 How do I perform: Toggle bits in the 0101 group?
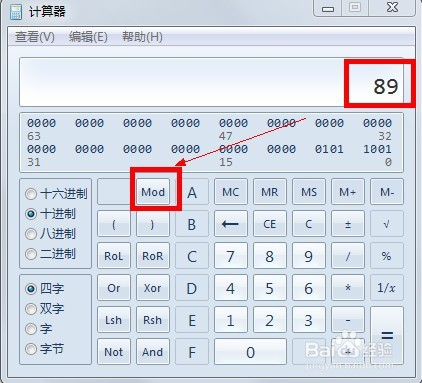(x=329, y=149)
